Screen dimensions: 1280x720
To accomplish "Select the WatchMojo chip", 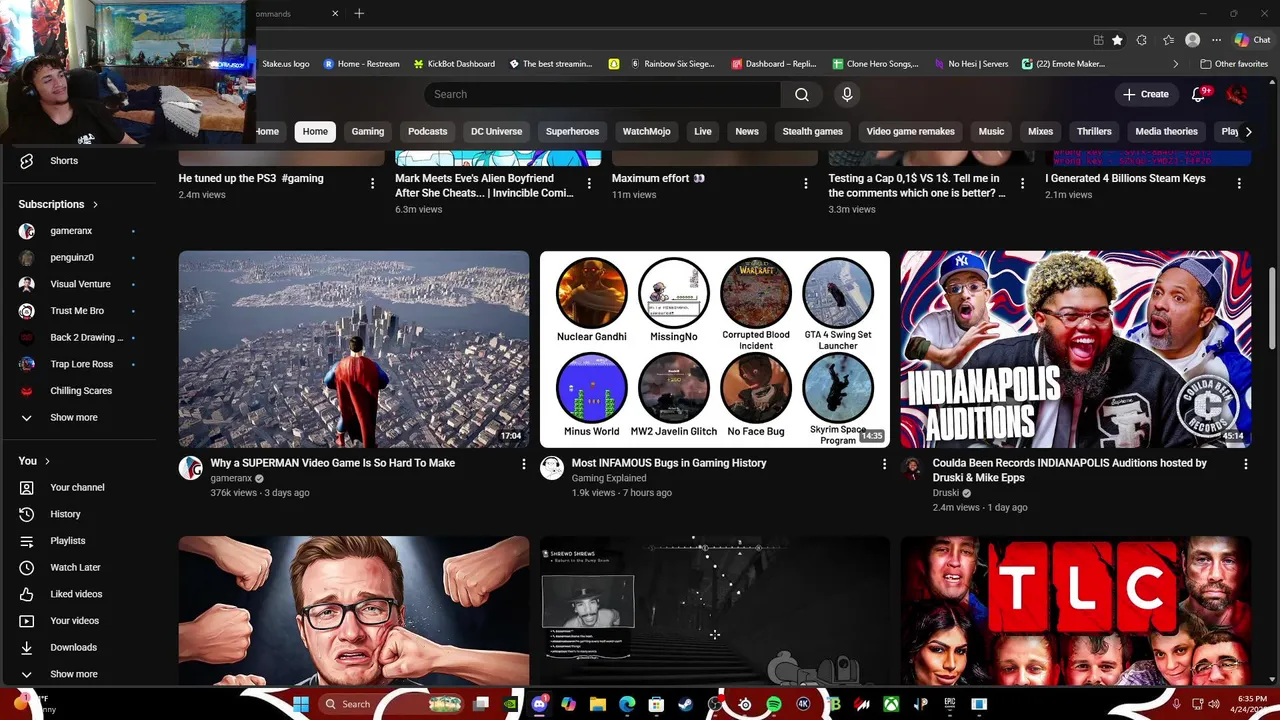I will tap(646, 131).
